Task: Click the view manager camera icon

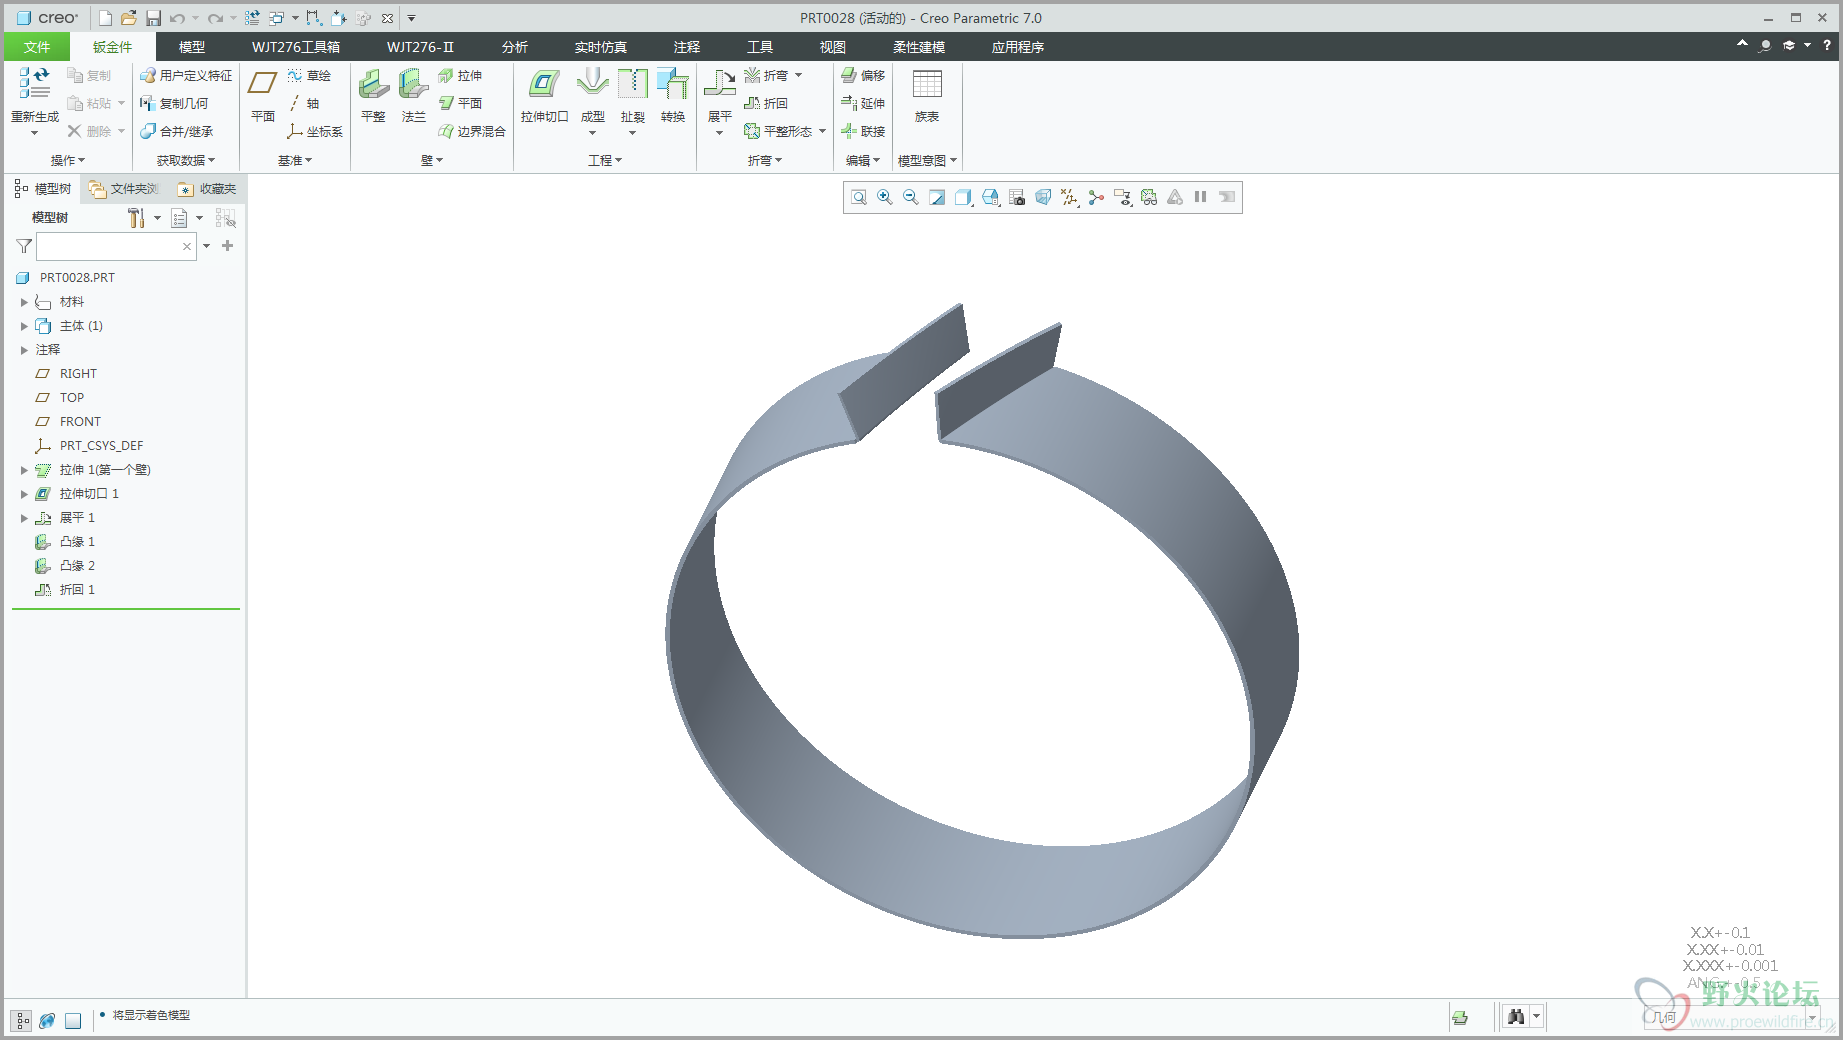Action: 1017,197
